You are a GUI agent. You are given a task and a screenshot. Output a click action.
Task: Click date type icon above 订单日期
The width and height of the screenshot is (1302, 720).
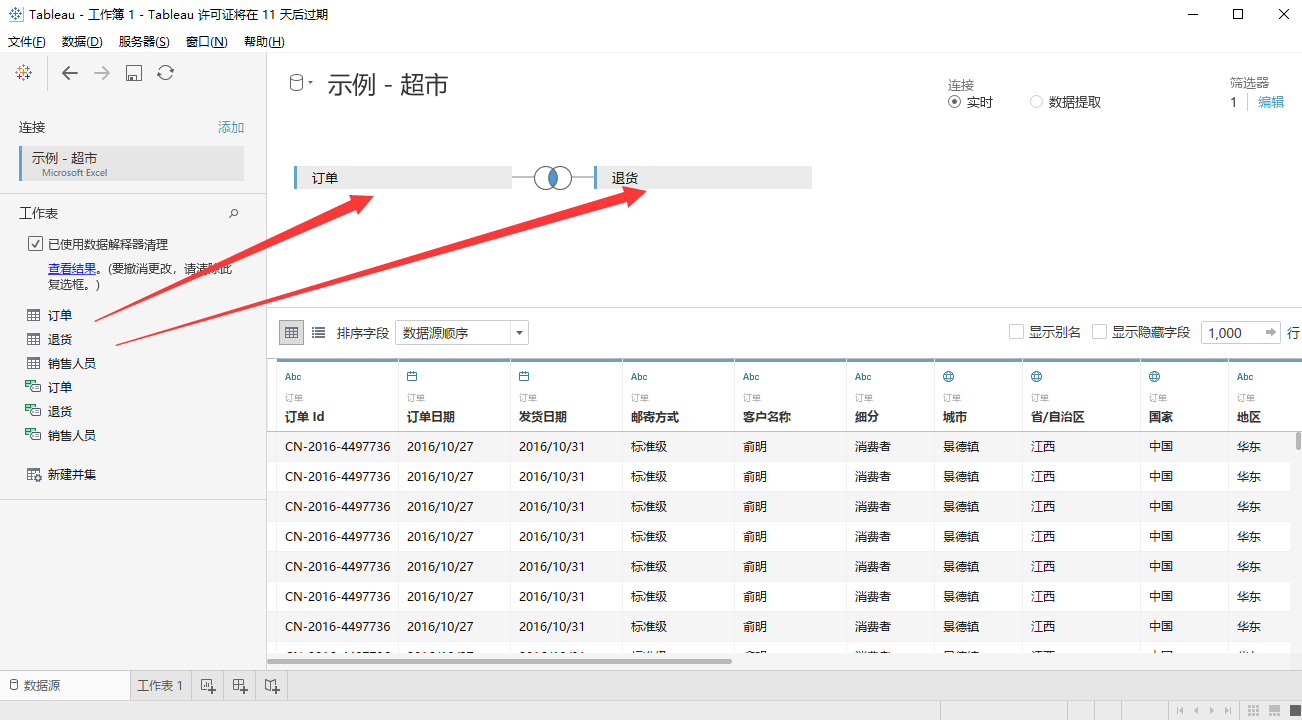pos(412,377)
